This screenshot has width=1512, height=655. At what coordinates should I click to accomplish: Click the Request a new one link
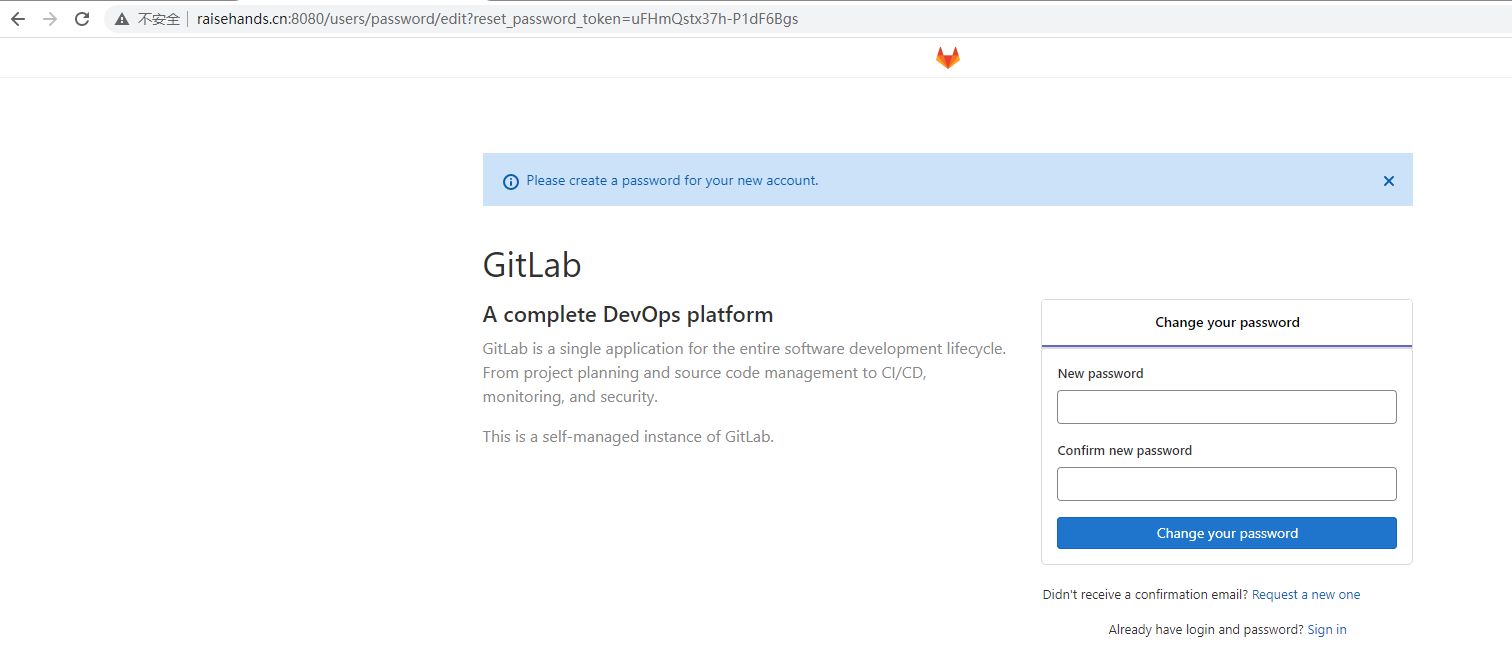(1306, 594)
